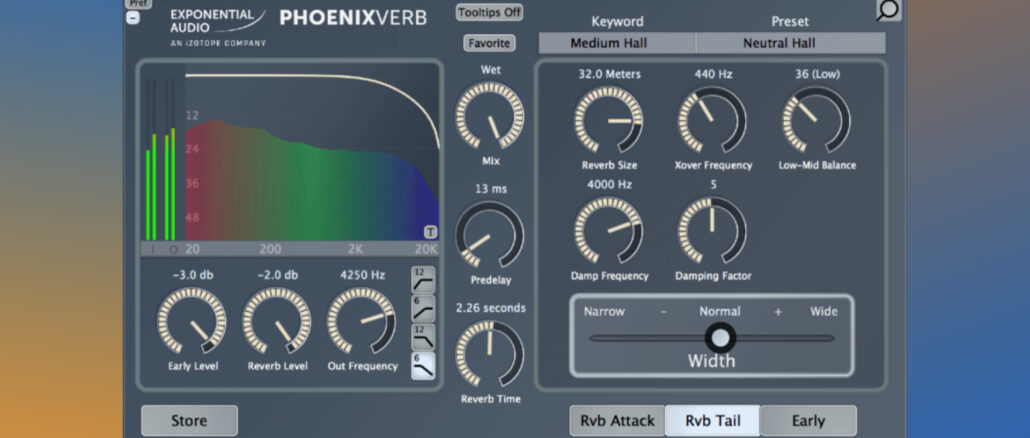Click the Reverb Time knob

coord(490,353)
